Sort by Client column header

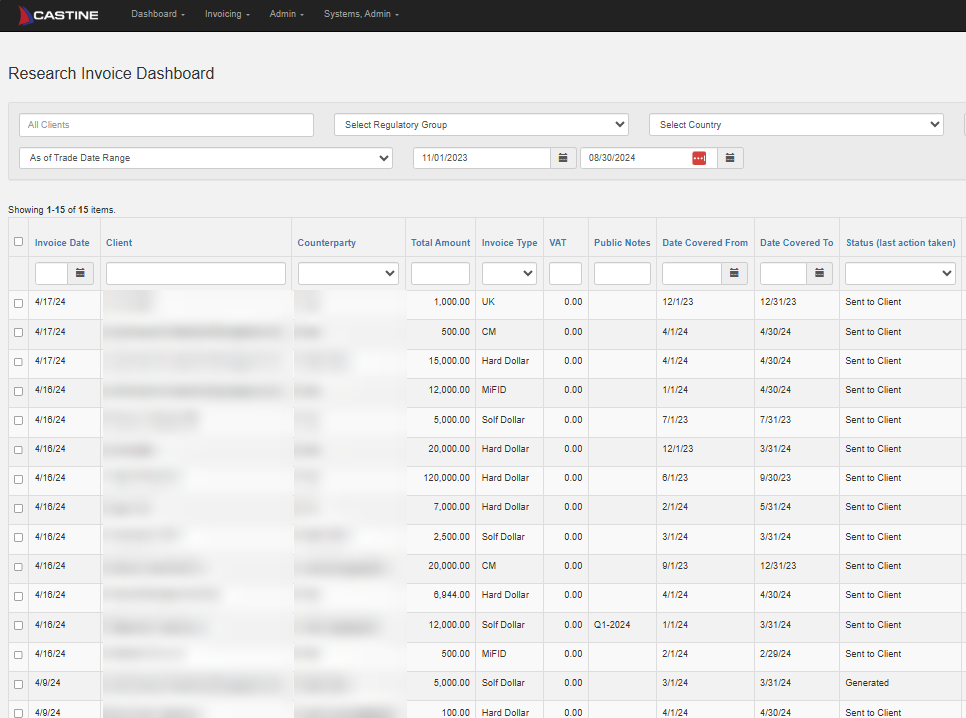119,243
